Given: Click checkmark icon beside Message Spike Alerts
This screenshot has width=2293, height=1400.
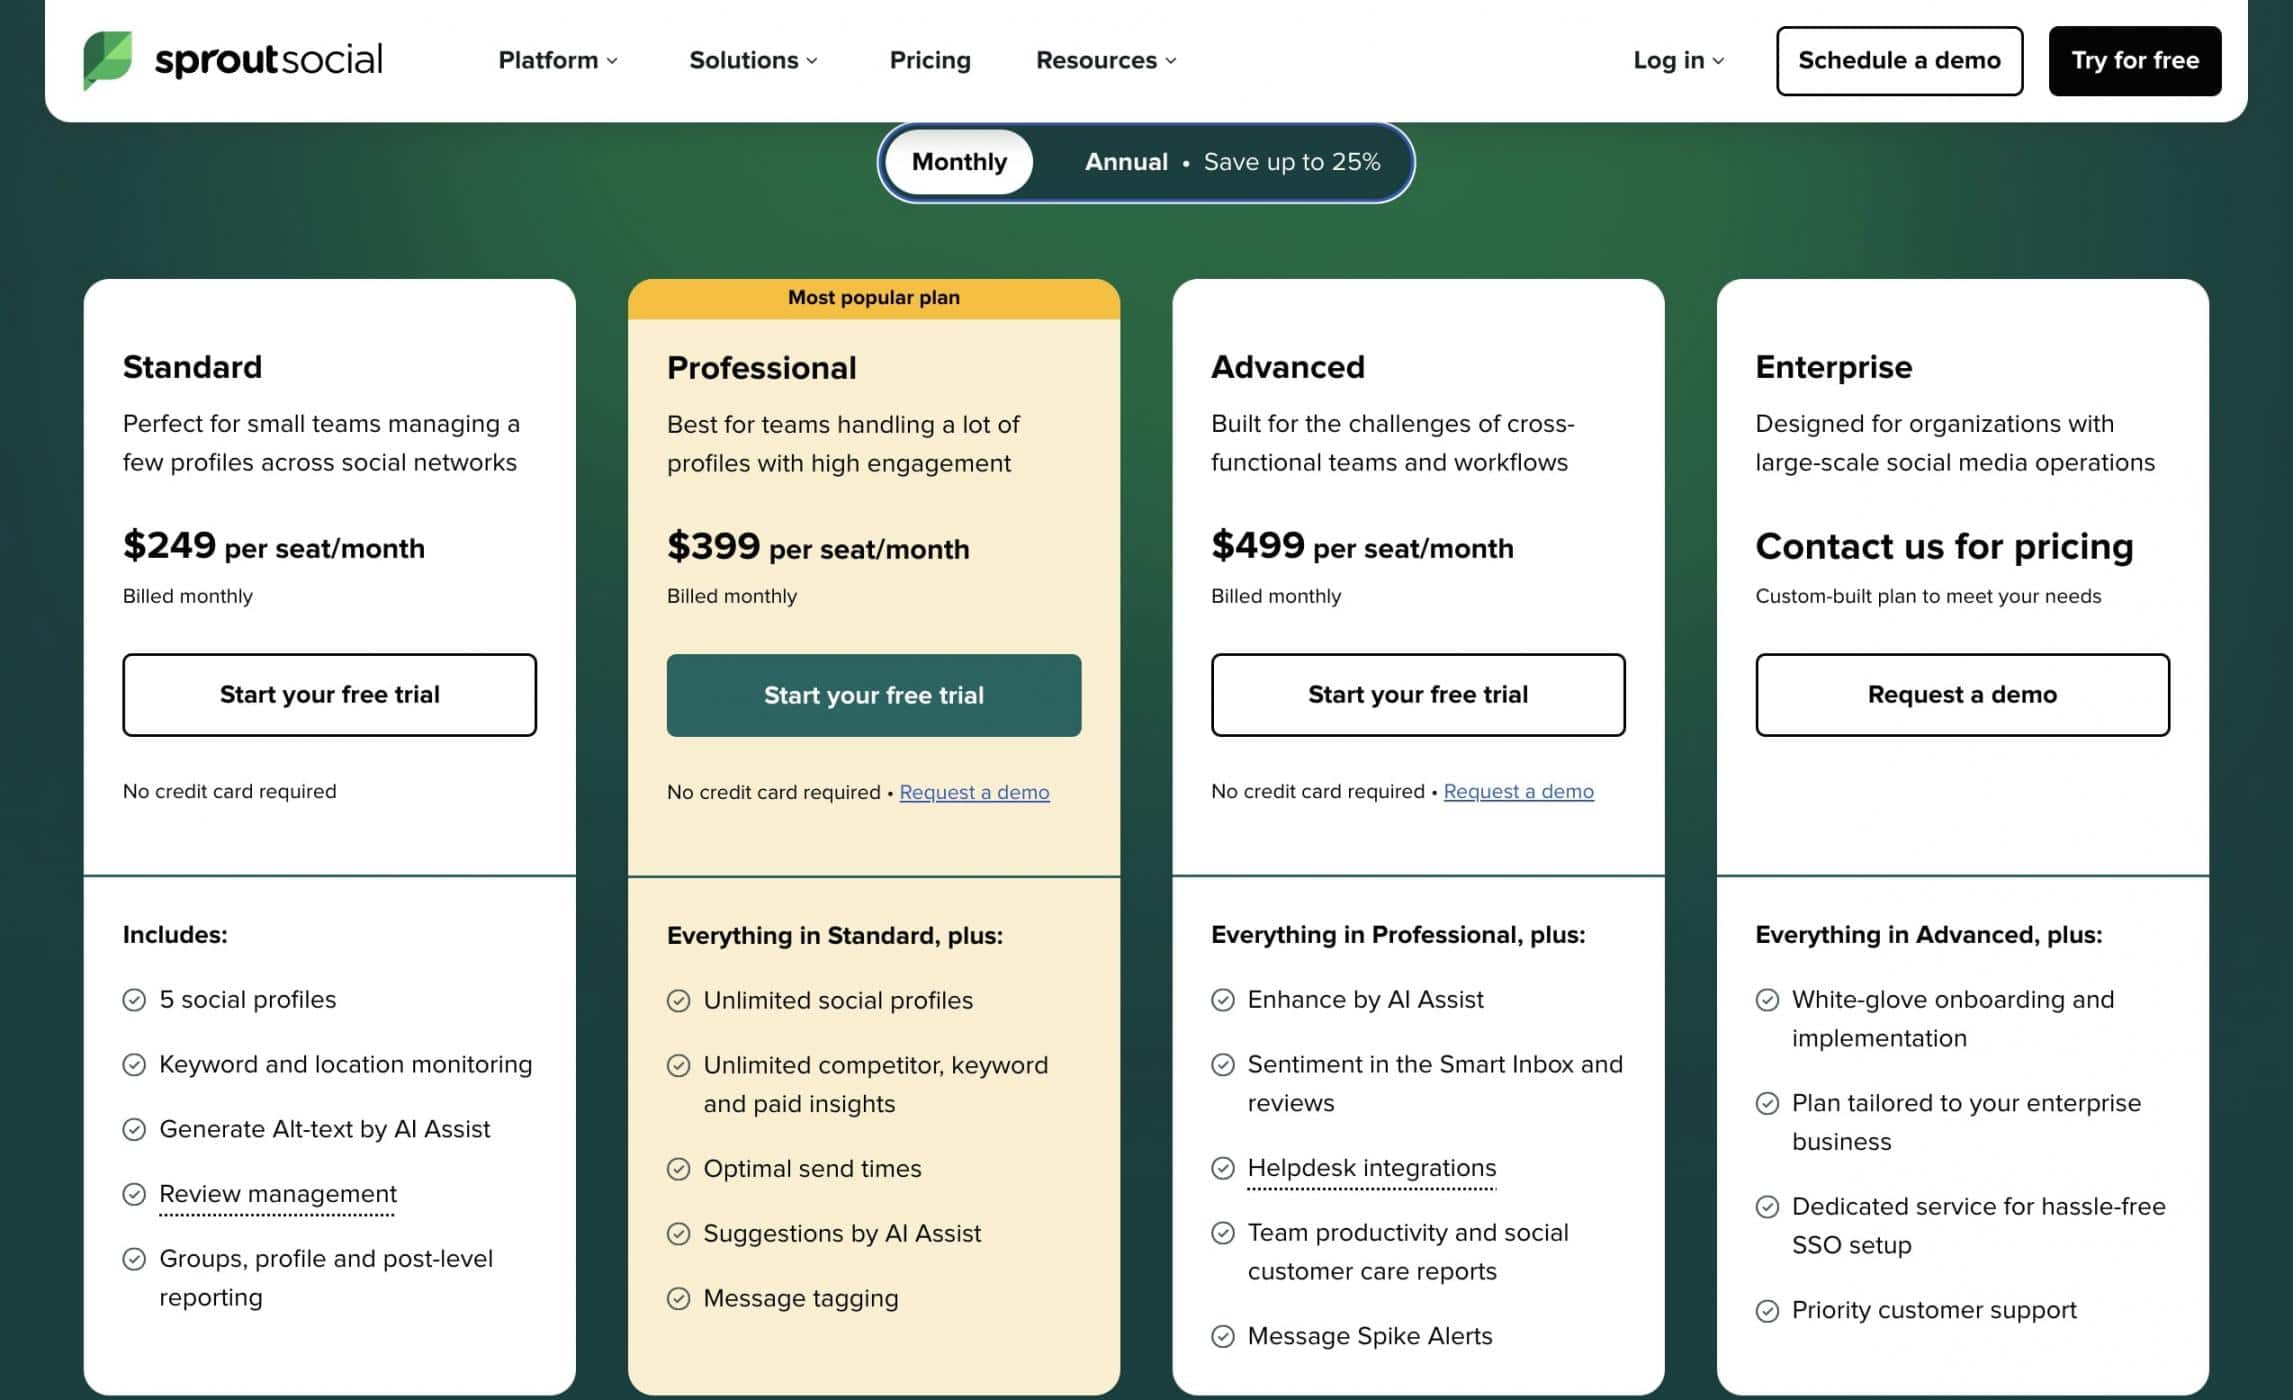Looking at the screenshot, I should [x=1222, y=1337].
